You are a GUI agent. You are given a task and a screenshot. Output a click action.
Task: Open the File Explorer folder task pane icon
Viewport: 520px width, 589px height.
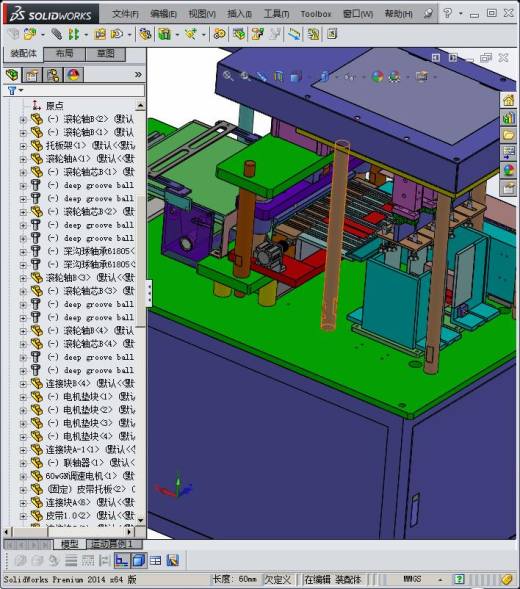508,135
